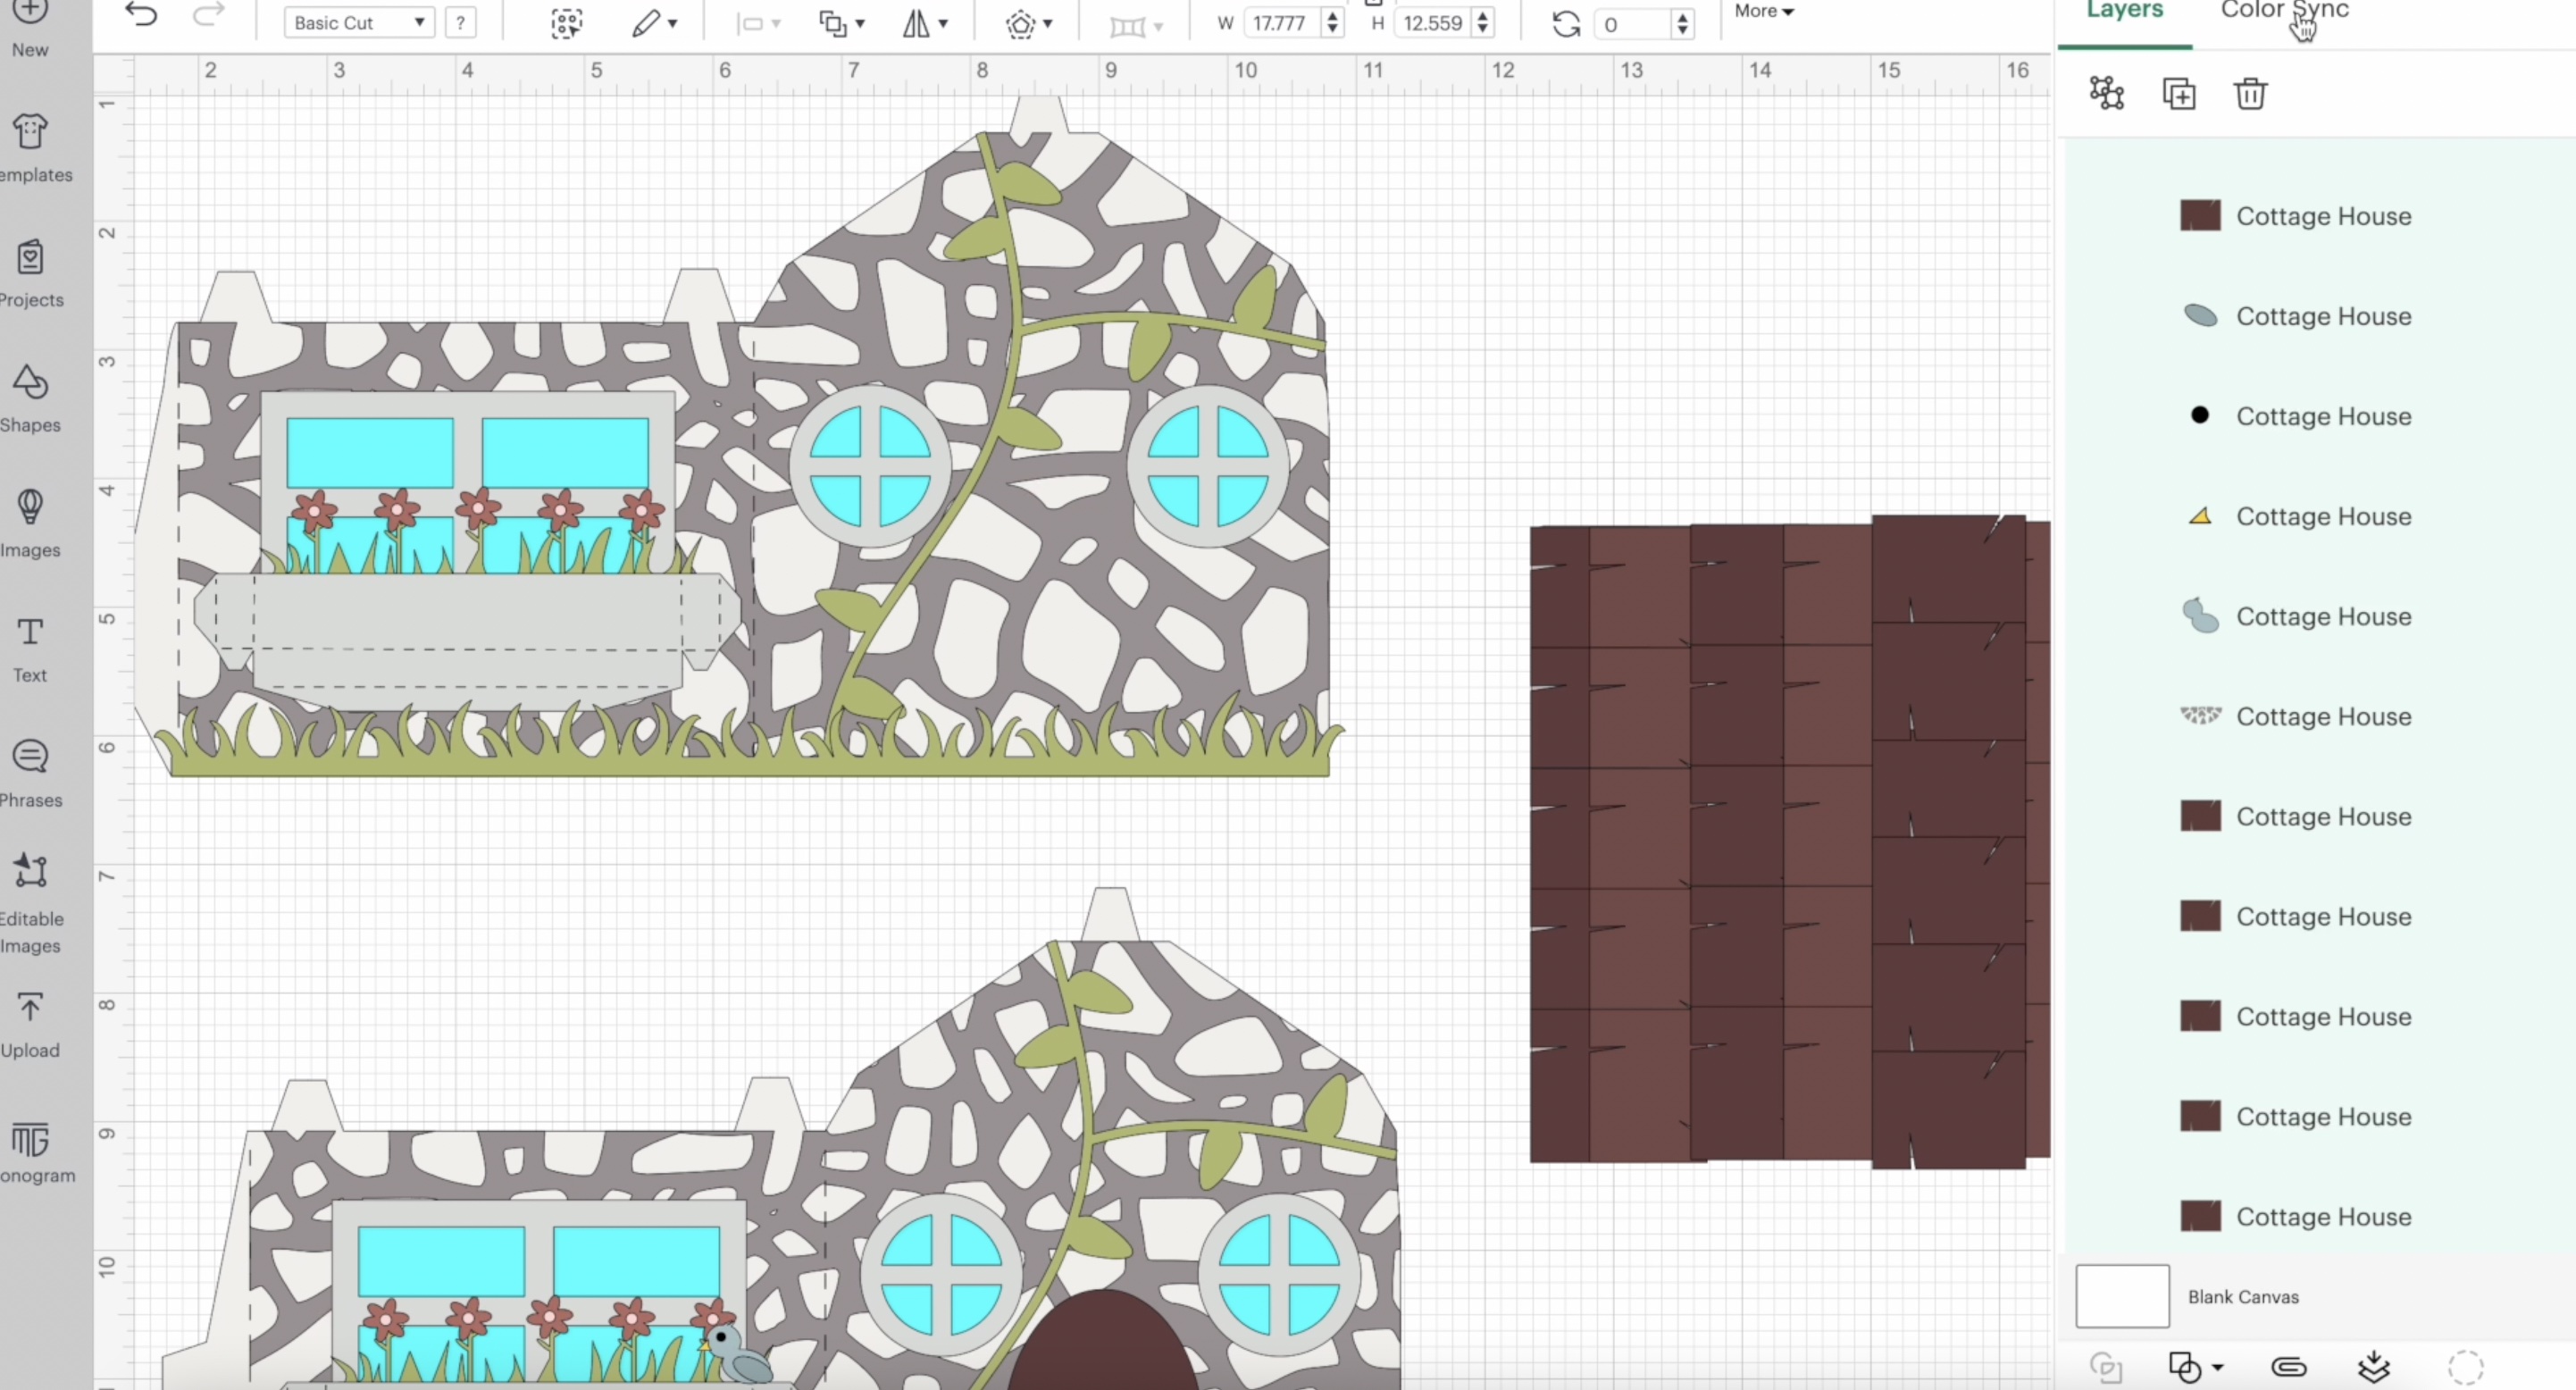Click the Flatten icon near the bottom right
Screen dimensions: 2576x1390
2375,1367
